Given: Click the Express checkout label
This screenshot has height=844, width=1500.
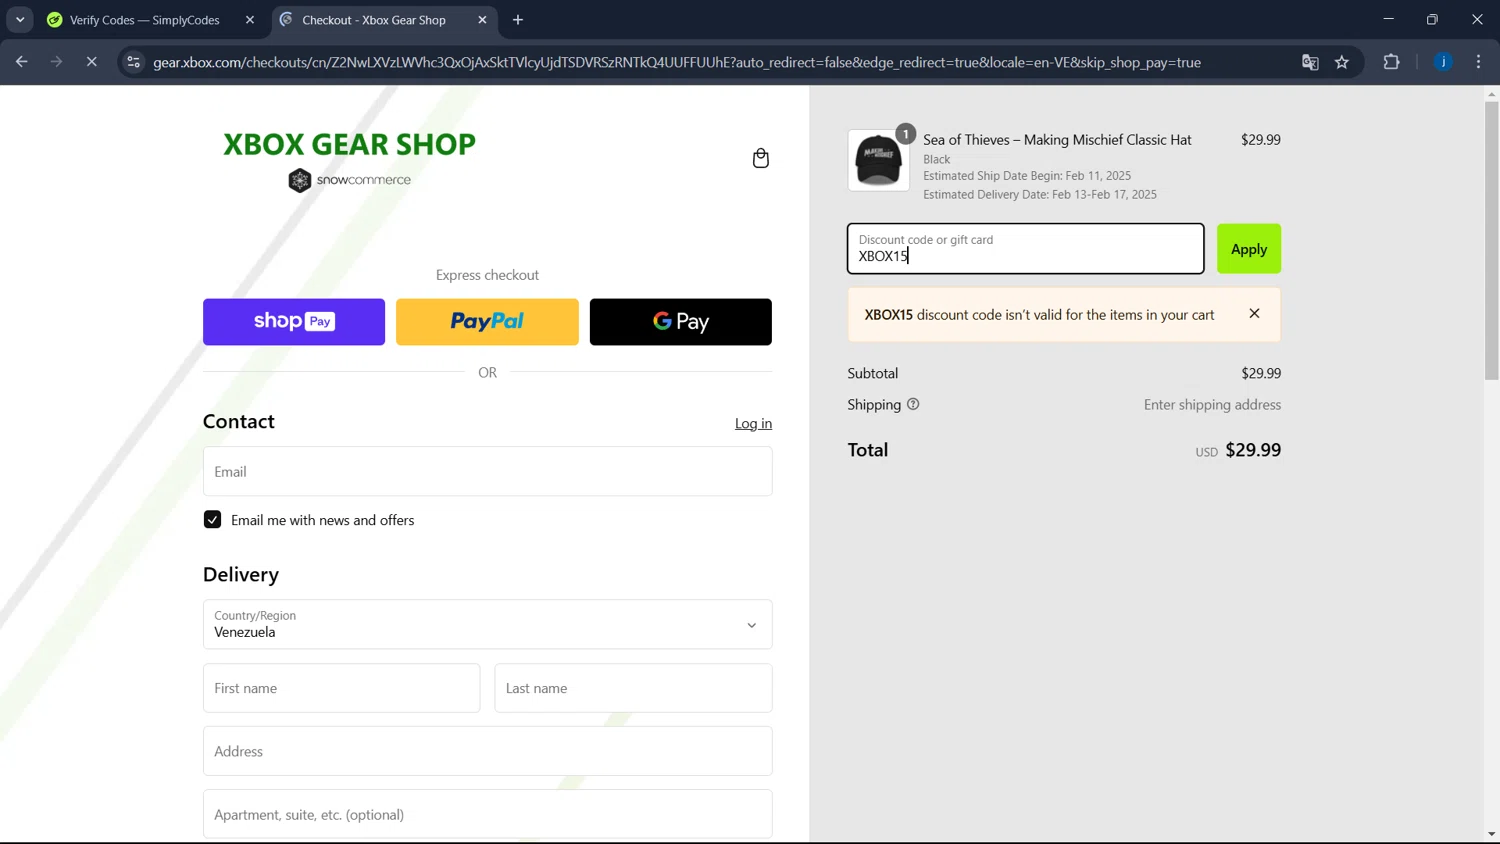Looking at the screenshot, I should pyautogui.click(x=487, y=275).
